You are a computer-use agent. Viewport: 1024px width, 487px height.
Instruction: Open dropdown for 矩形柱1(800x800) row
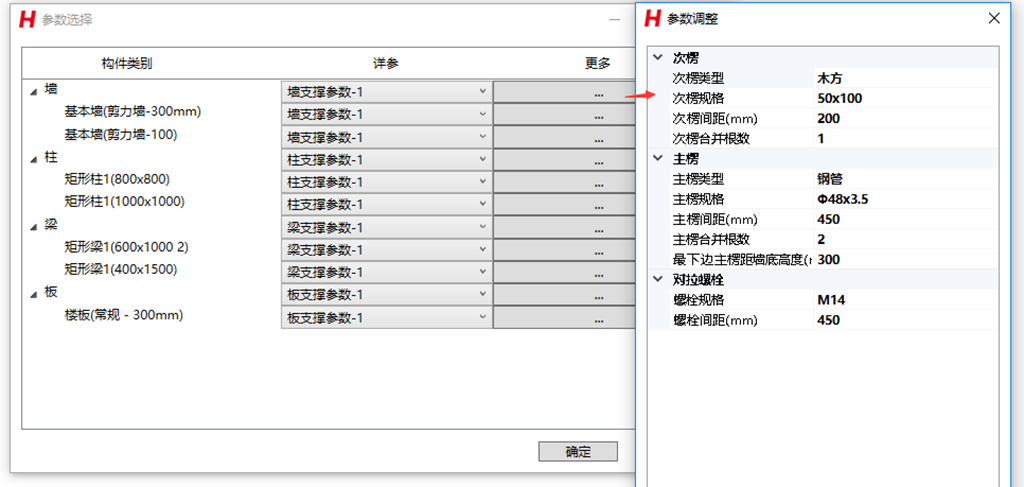(x=483, y=182)
